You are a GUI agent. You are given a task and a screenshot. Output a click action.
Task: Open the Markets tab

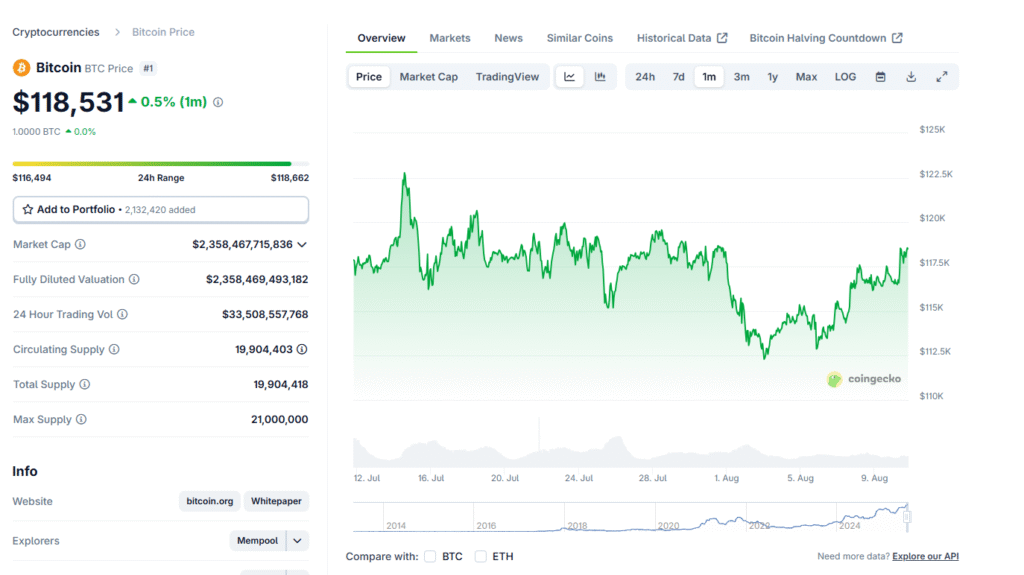(x=450, y=38)
